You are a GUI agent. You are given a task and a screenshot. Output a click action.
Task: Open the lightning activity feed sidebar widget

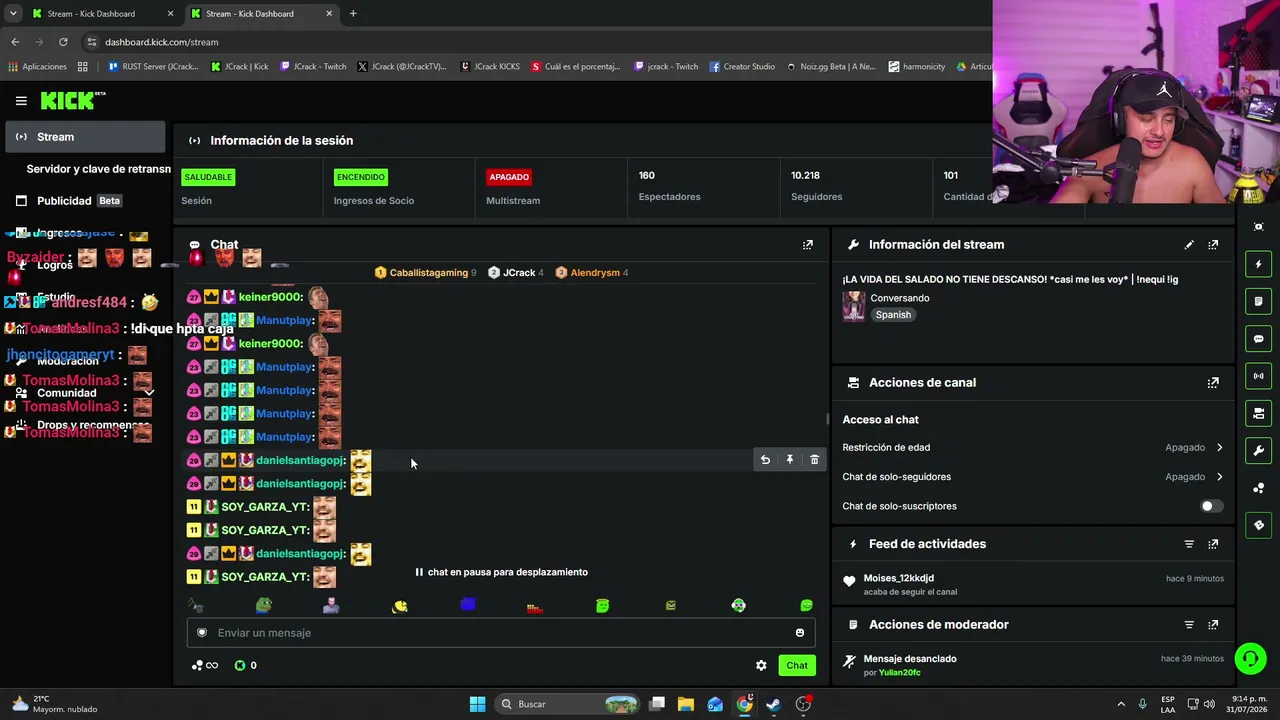pos(1259,264)
